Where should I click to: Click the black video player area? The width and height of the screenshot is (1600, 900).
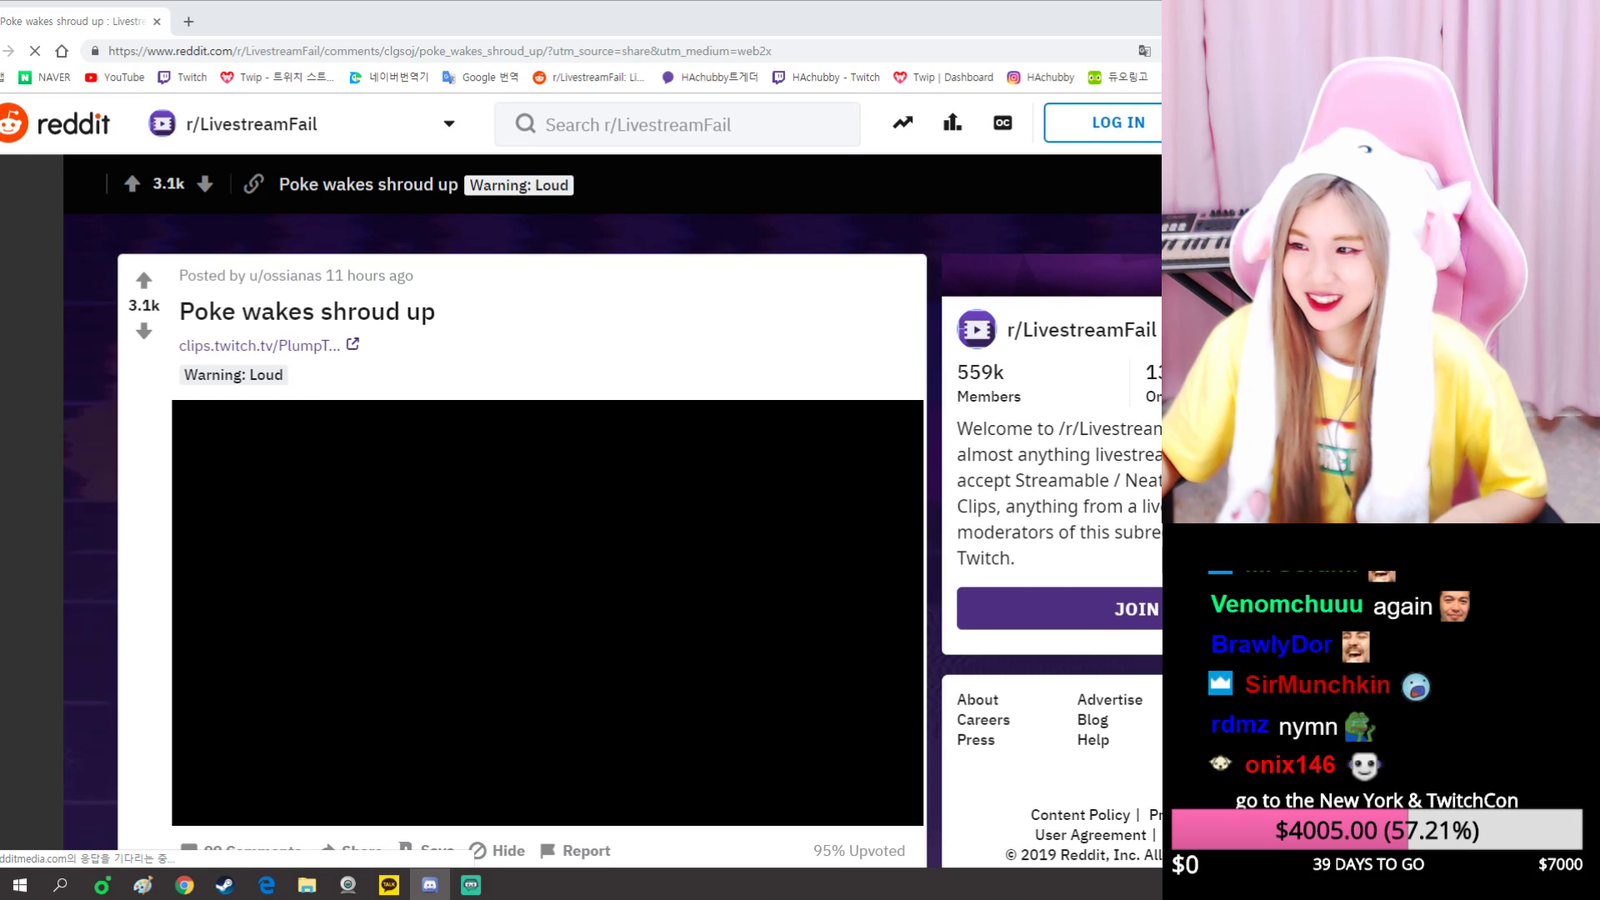(547, 613)
